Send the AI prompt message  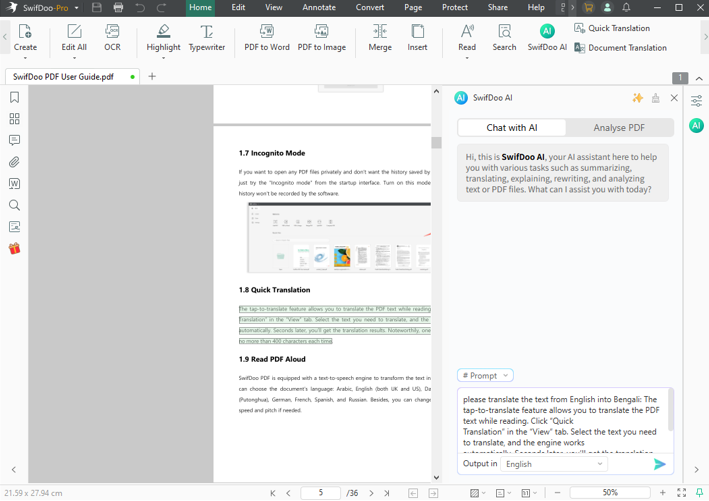[659, 464]
